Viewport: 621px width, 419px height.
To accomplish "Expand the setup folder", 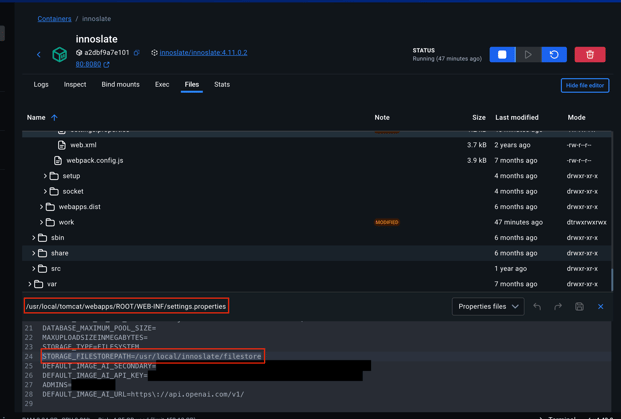I will click(45, 176).
